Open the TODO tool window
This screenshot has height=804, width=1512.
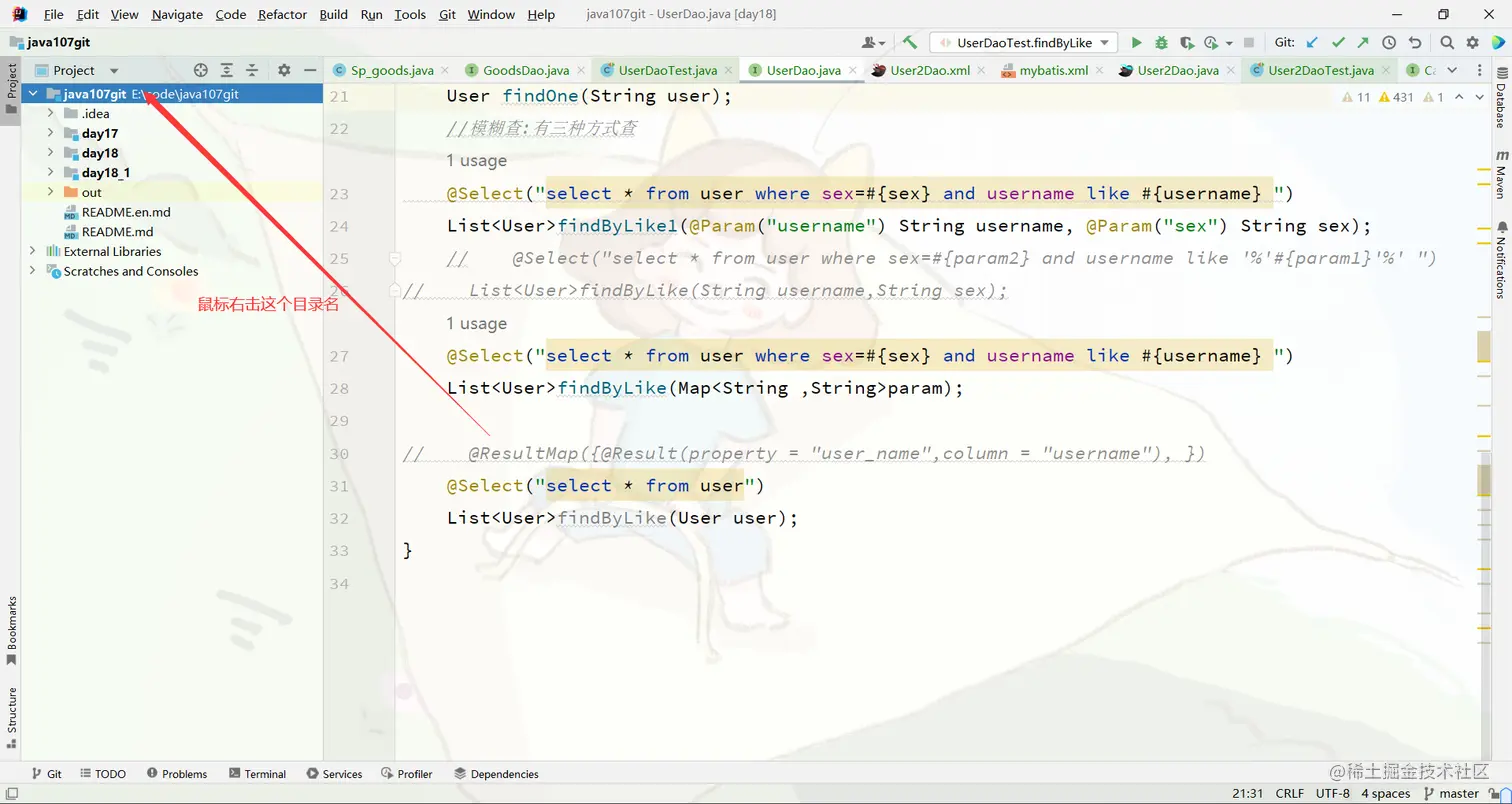102,774
